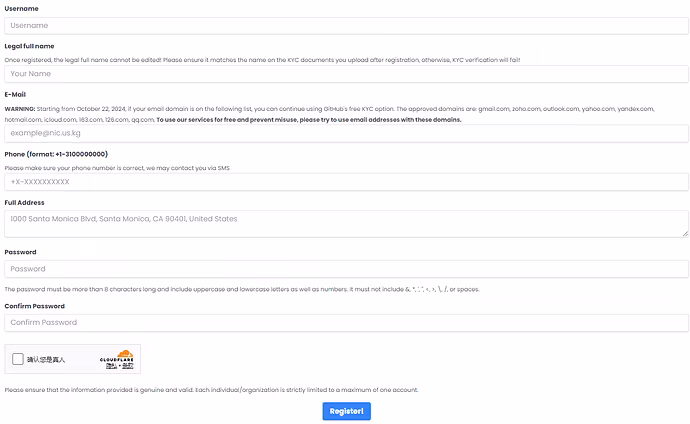690x424 pixels.
Task: Click the "Password" label above its field
Action: (x=21, y=252)
